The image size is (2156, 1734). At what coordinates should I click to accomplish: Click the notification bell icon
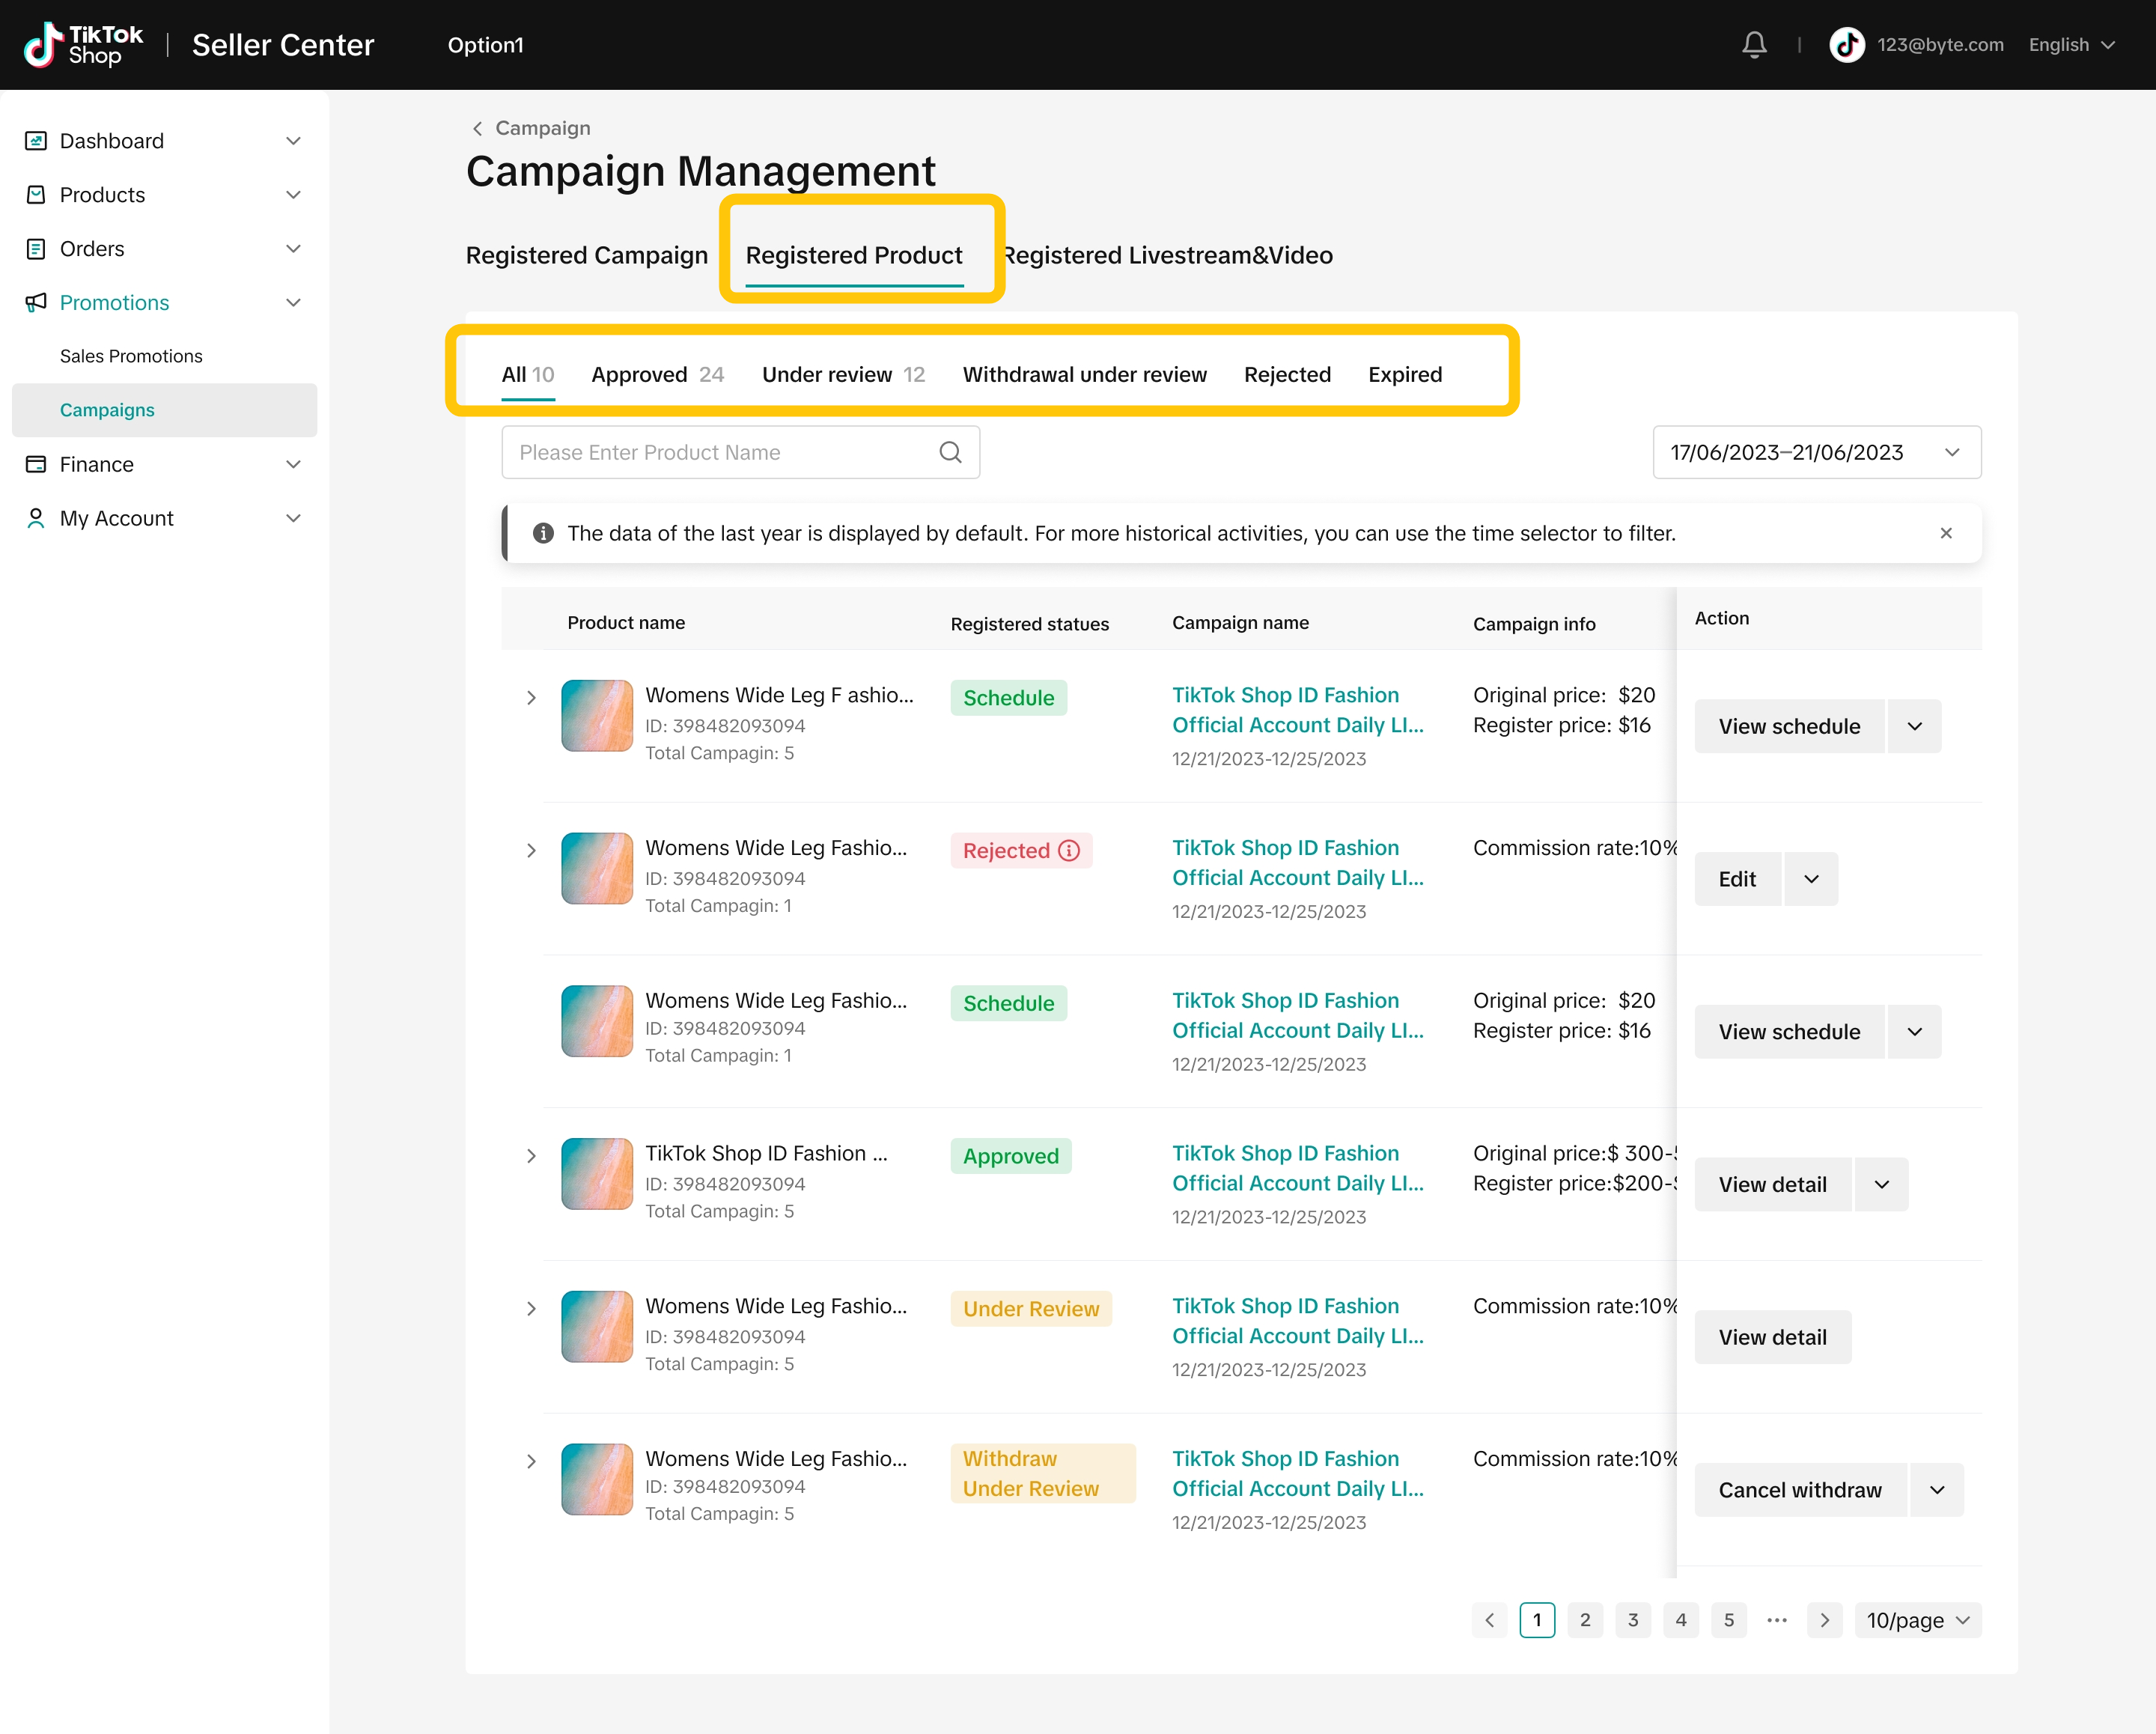tap(1754, 45)
